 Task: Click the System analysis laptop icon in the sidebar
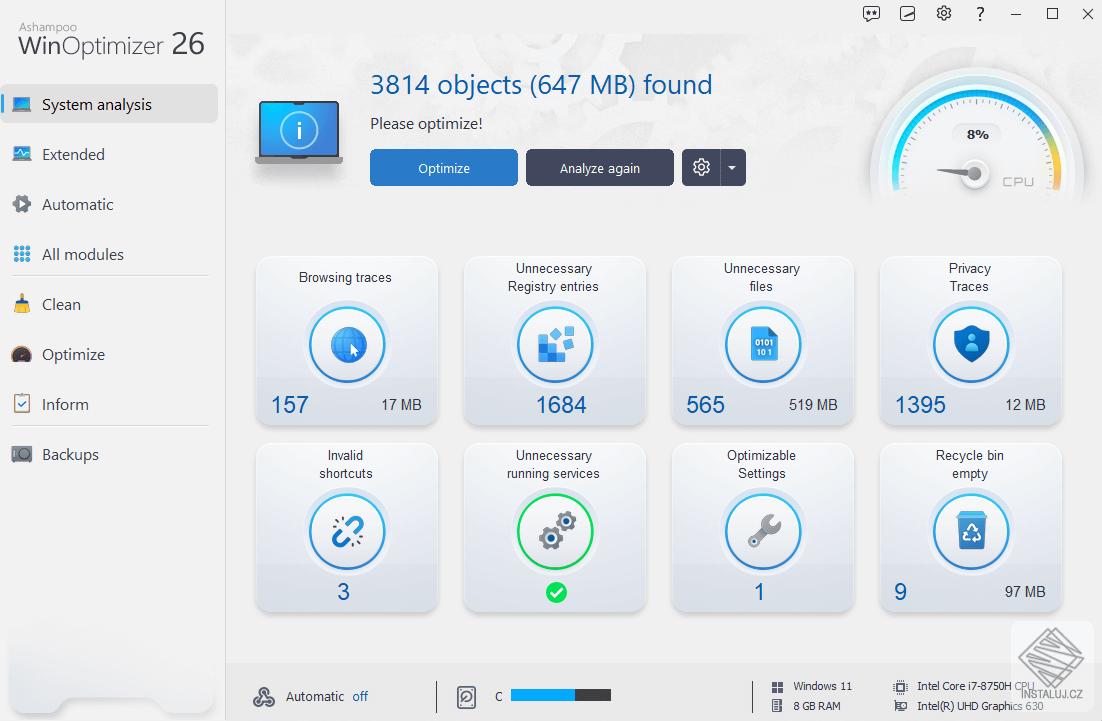pos(22,104)
